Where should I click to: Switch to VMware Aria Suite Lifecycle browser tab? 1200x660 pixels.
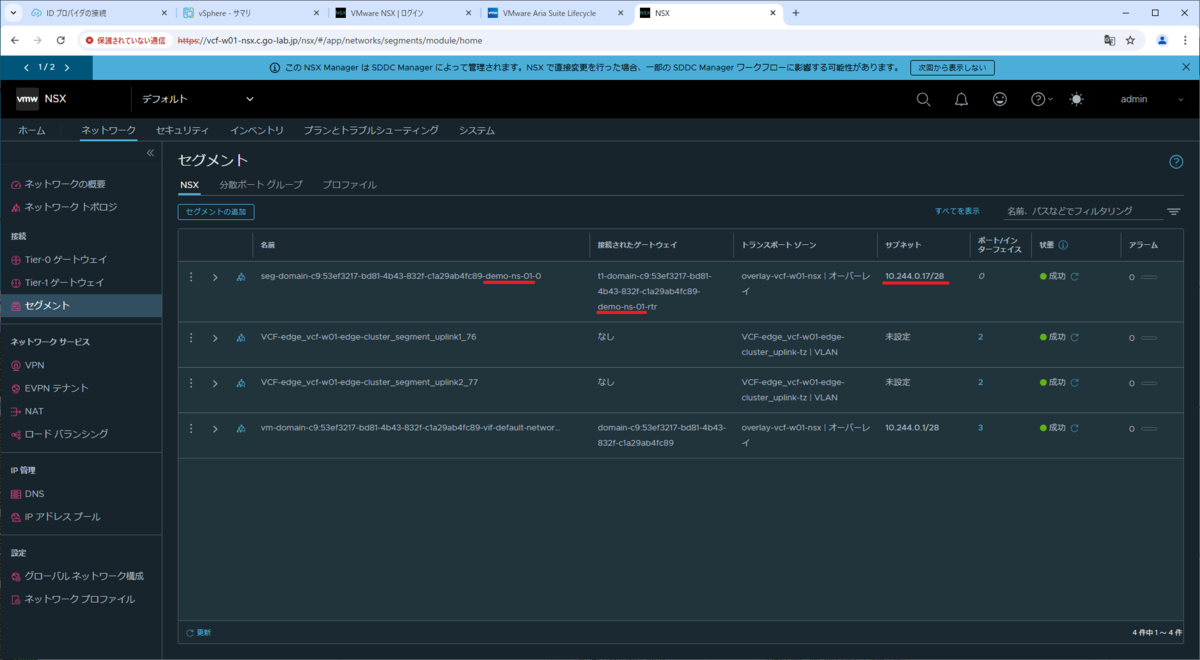(553, 13)
